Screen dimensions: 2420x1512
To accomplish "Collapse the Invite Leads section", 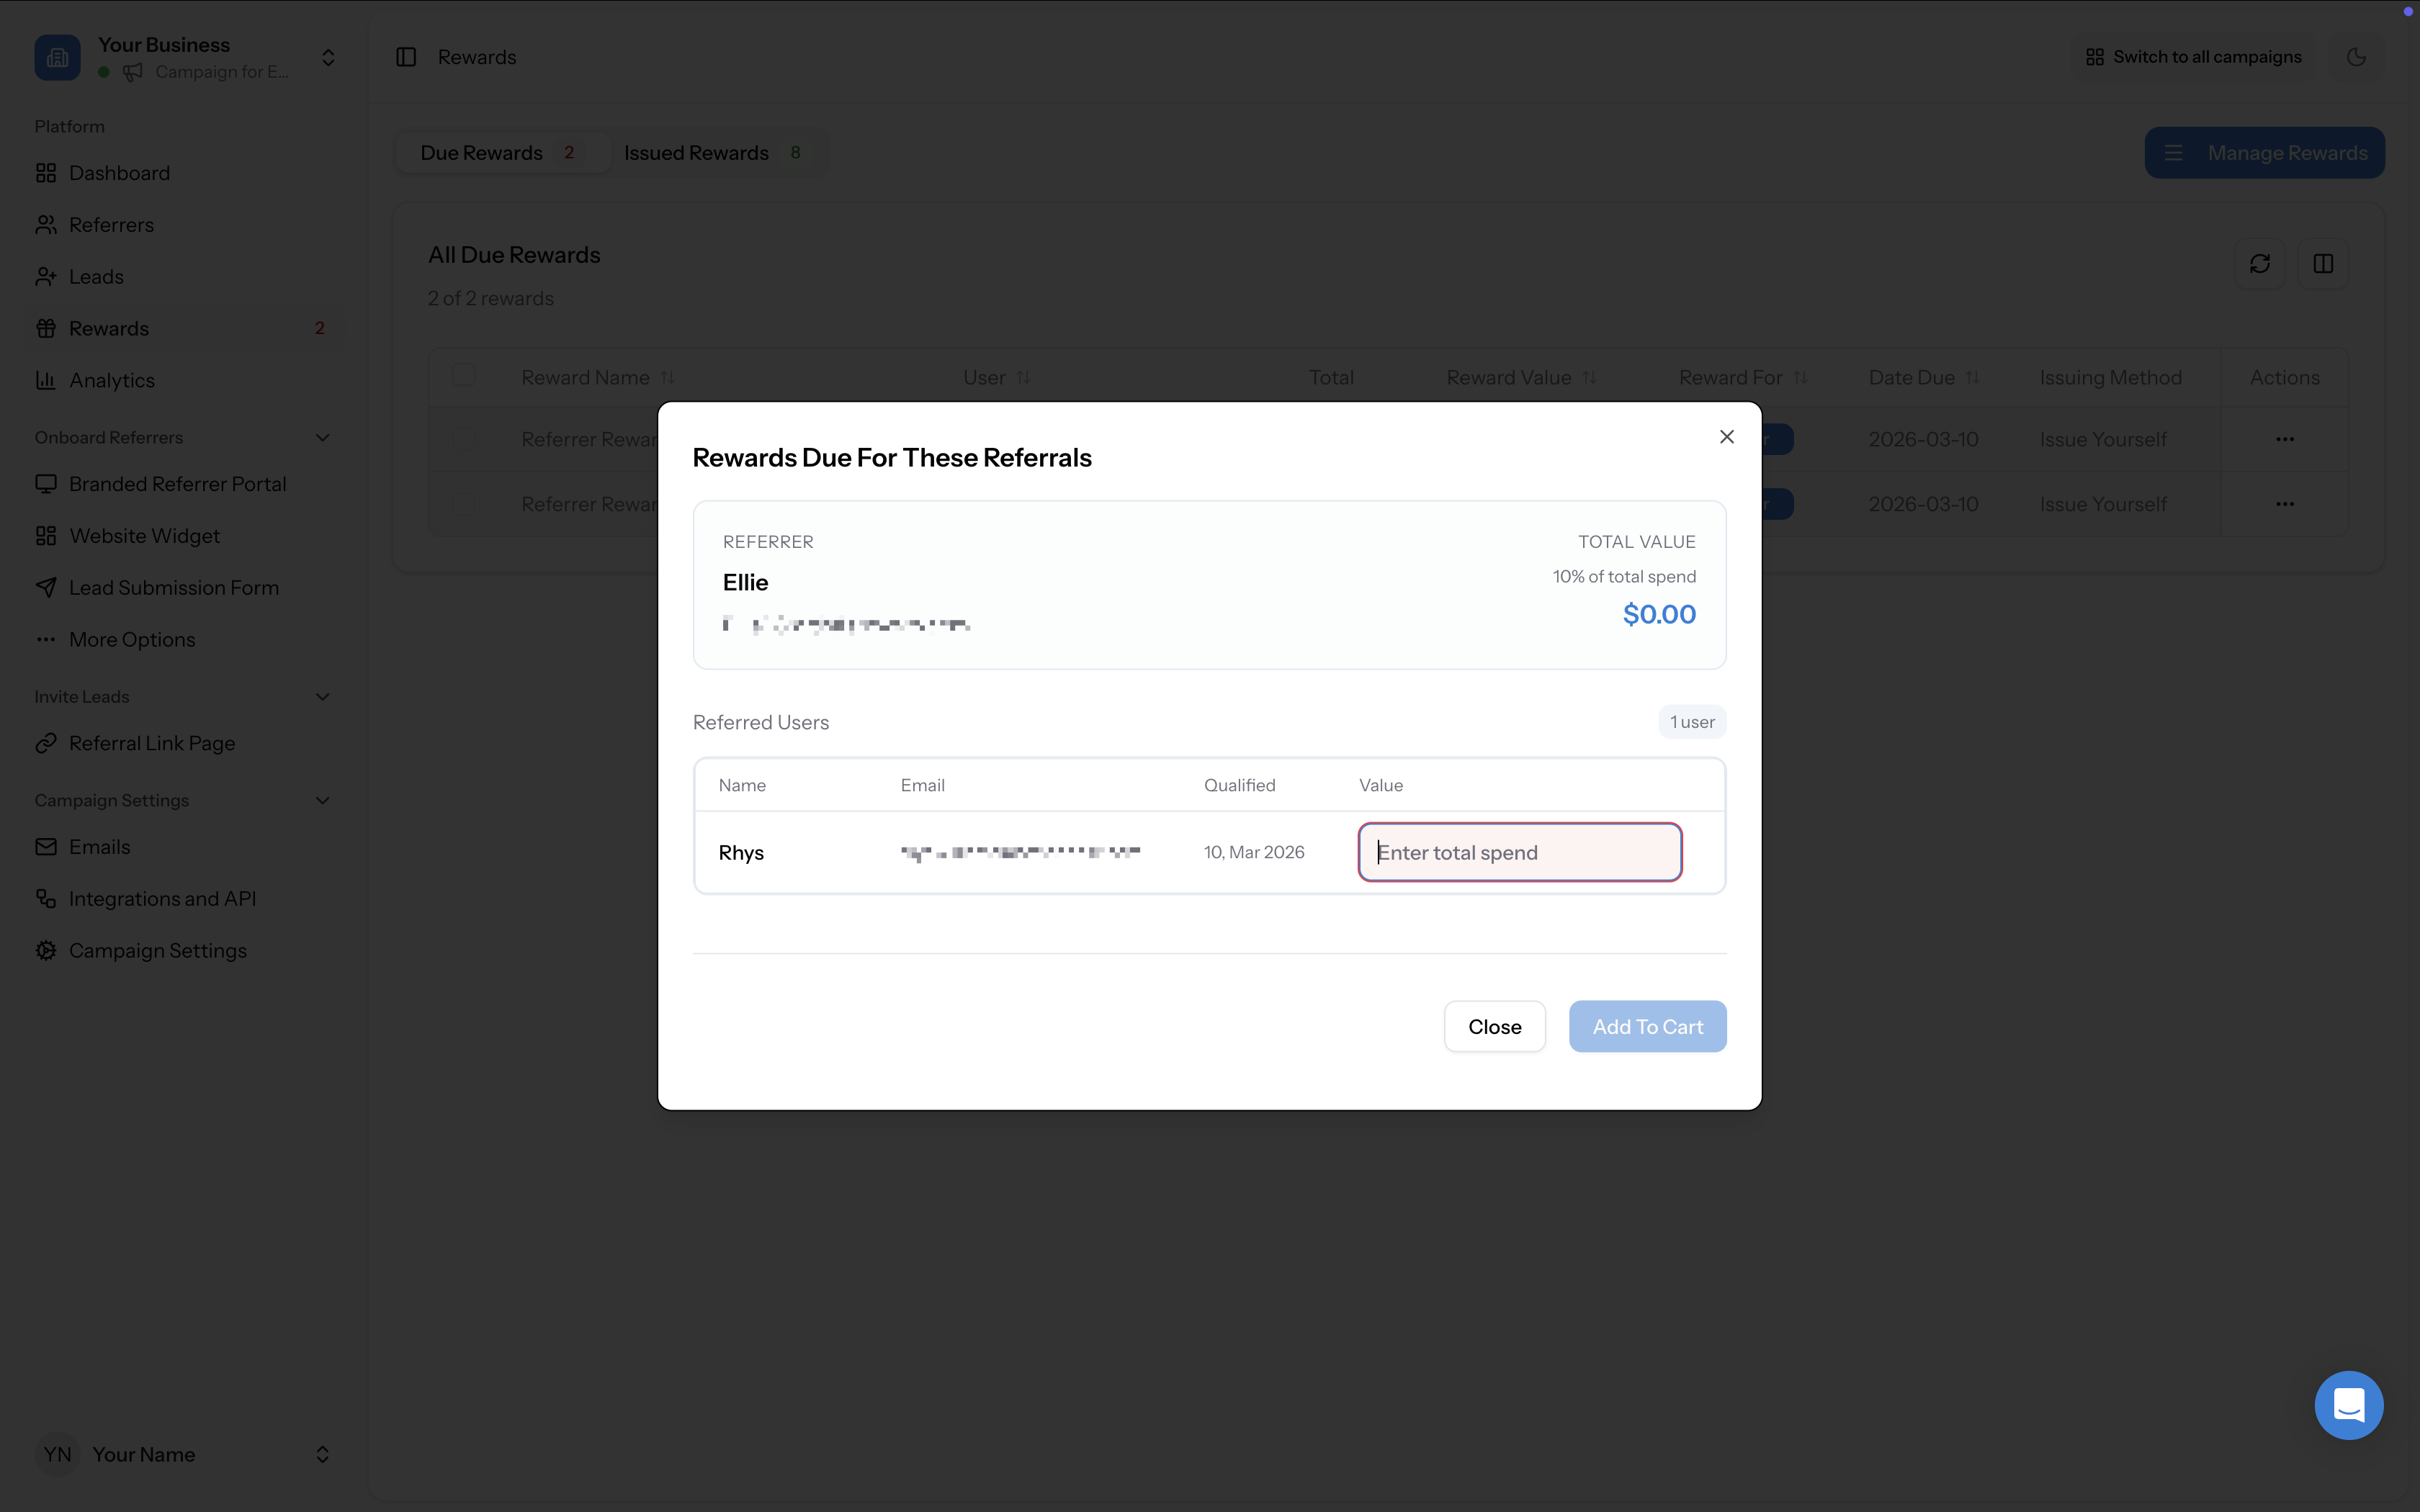I will point(321,696).
